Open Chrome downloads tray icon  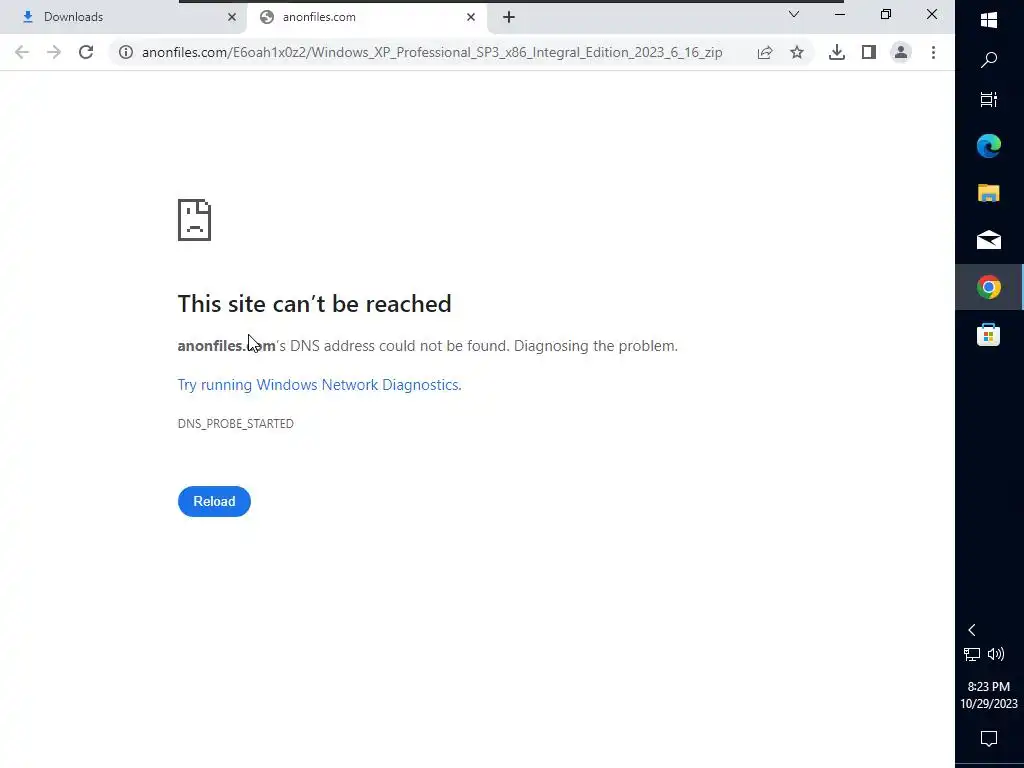837,52
